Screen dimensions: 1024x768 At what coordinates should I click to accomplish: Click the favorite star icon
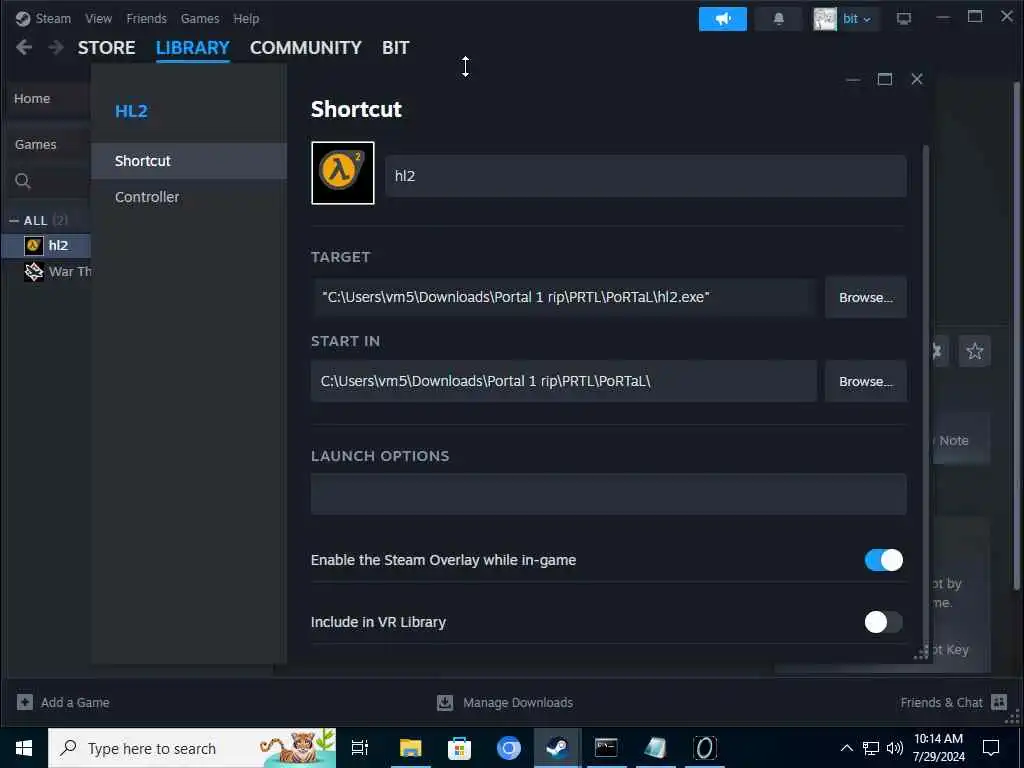[974, 351]
